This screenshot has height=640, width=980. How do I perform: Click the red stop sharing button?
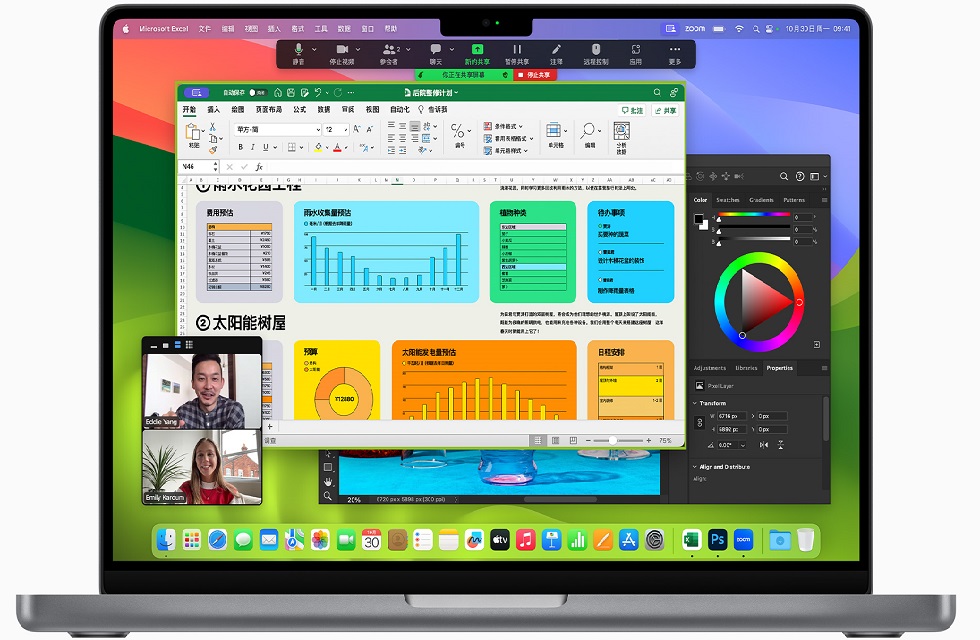(x=534, y=75)
